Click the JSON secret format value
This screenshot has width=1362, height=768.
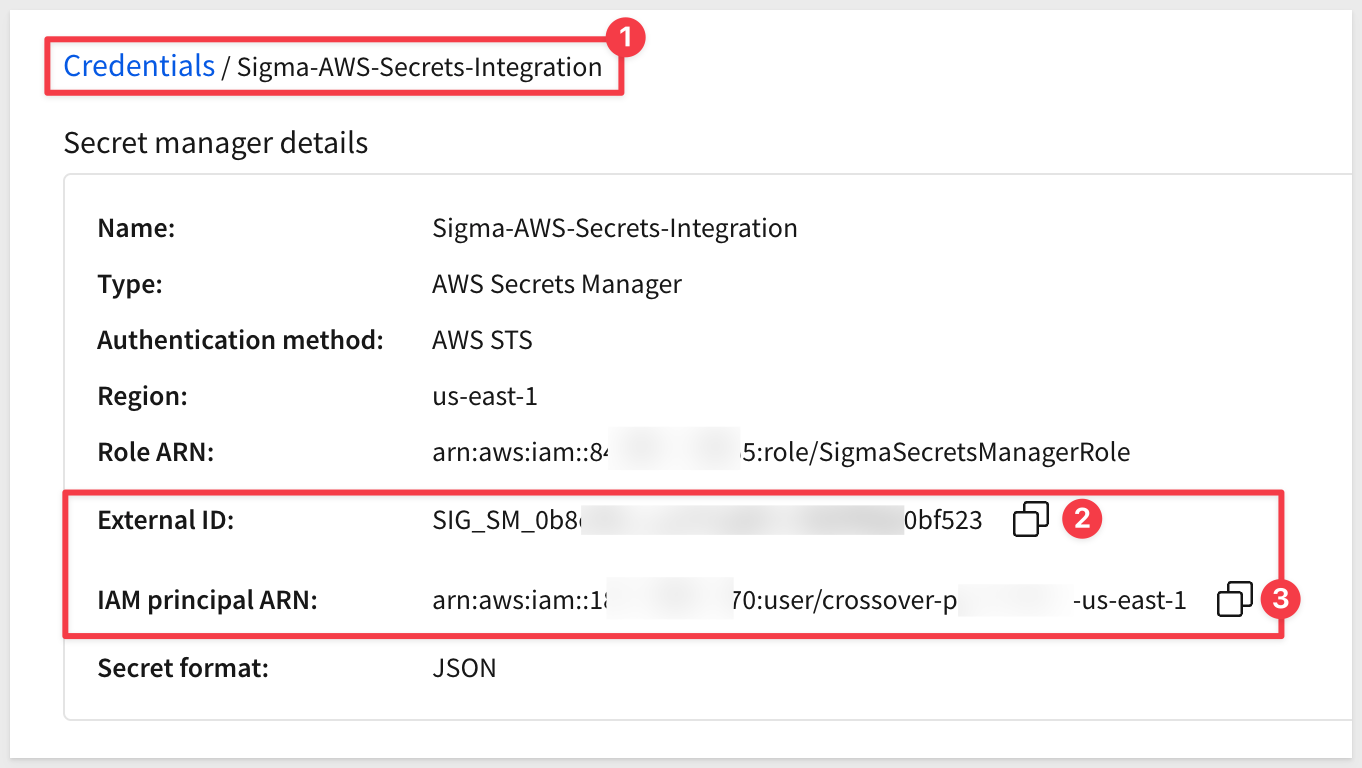(x=464, y=667)
